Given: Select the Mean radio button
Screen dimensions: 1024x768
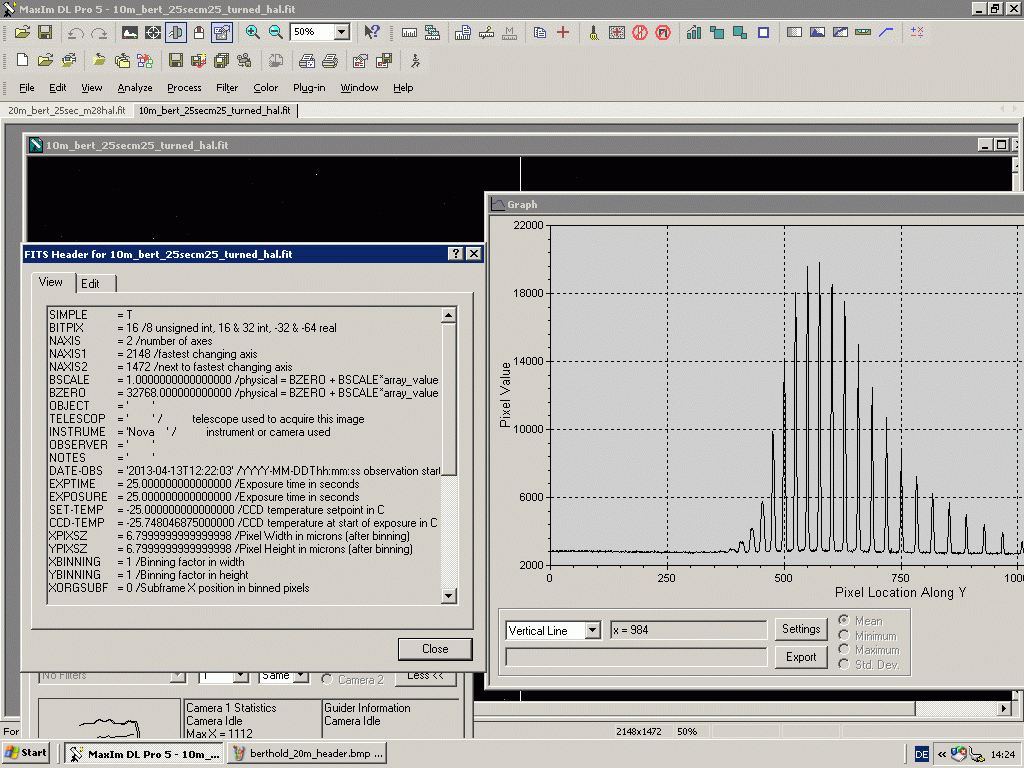Looking at the screenshot, I should pos(845,621).
